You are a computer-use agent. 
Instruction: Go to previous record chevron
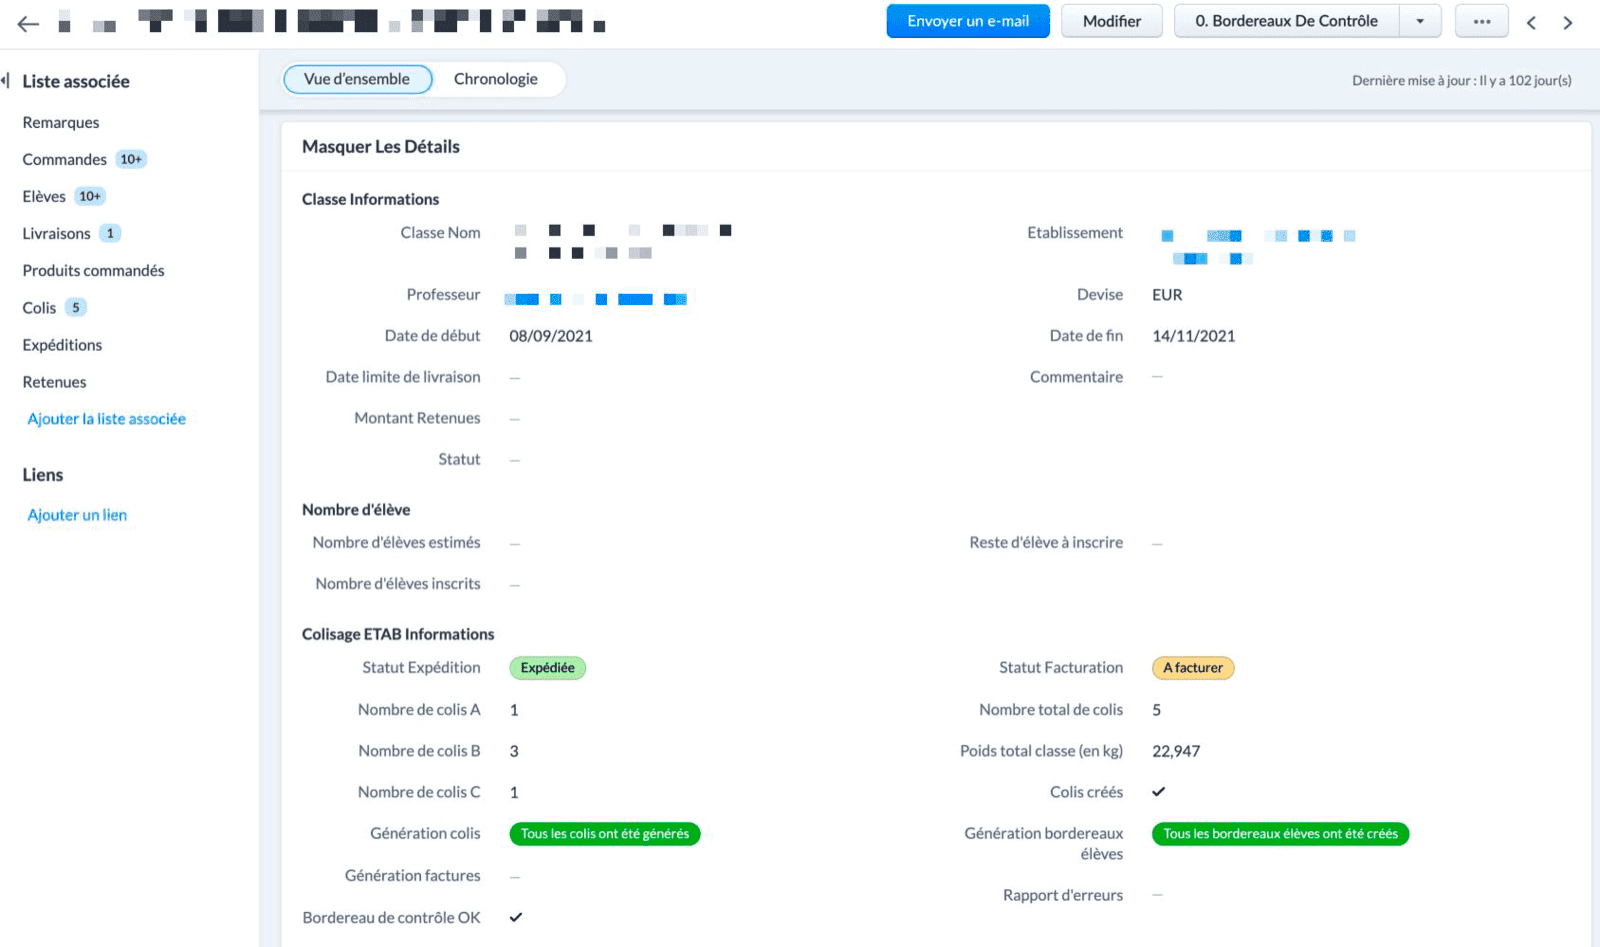1531,22
